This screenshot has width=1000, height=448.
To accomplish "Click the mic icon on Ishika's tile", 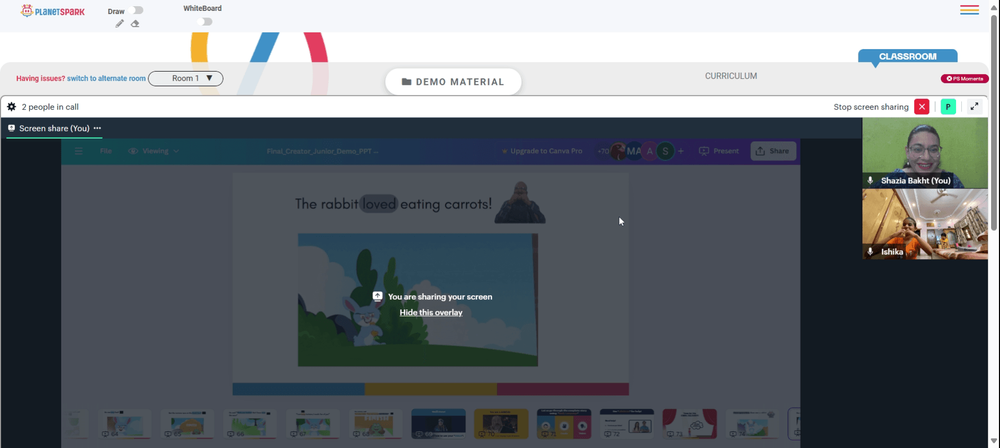I will coord(871,251).
